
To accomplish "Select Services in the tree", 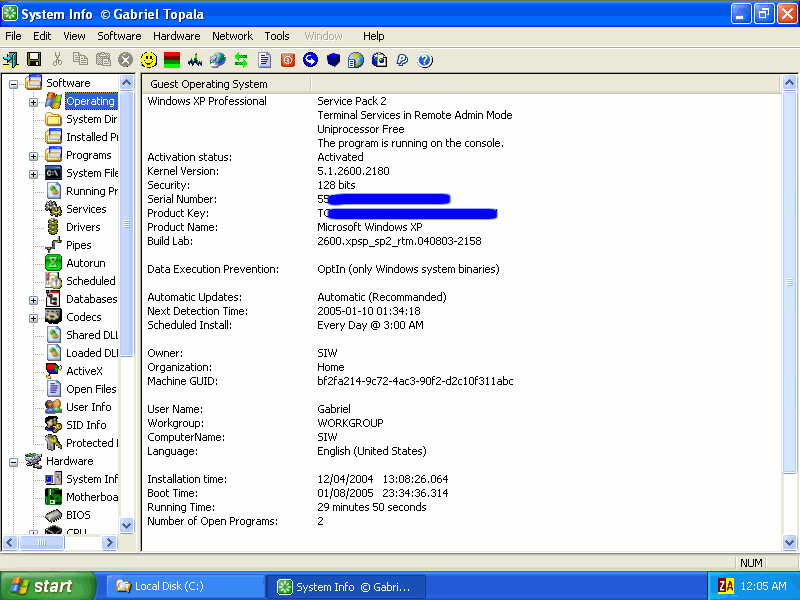I will pos(85,210).
